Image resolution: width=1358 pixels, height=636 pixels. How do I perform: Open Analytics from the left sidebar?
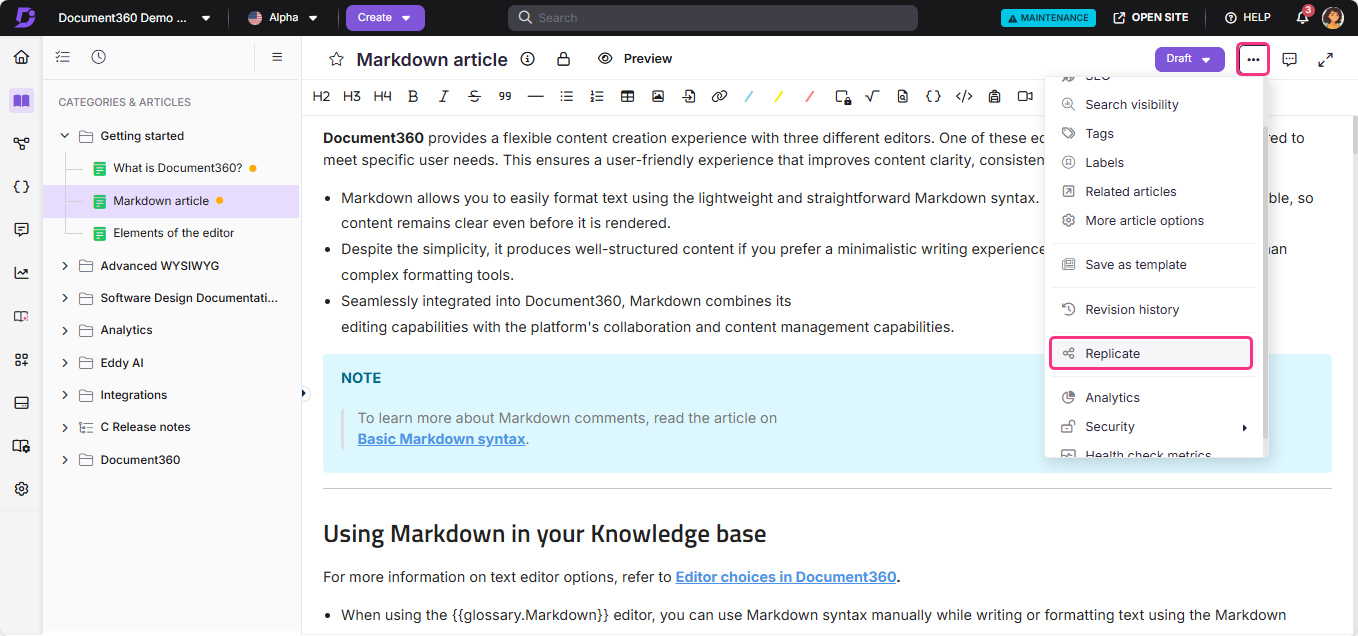coord(21,272)
